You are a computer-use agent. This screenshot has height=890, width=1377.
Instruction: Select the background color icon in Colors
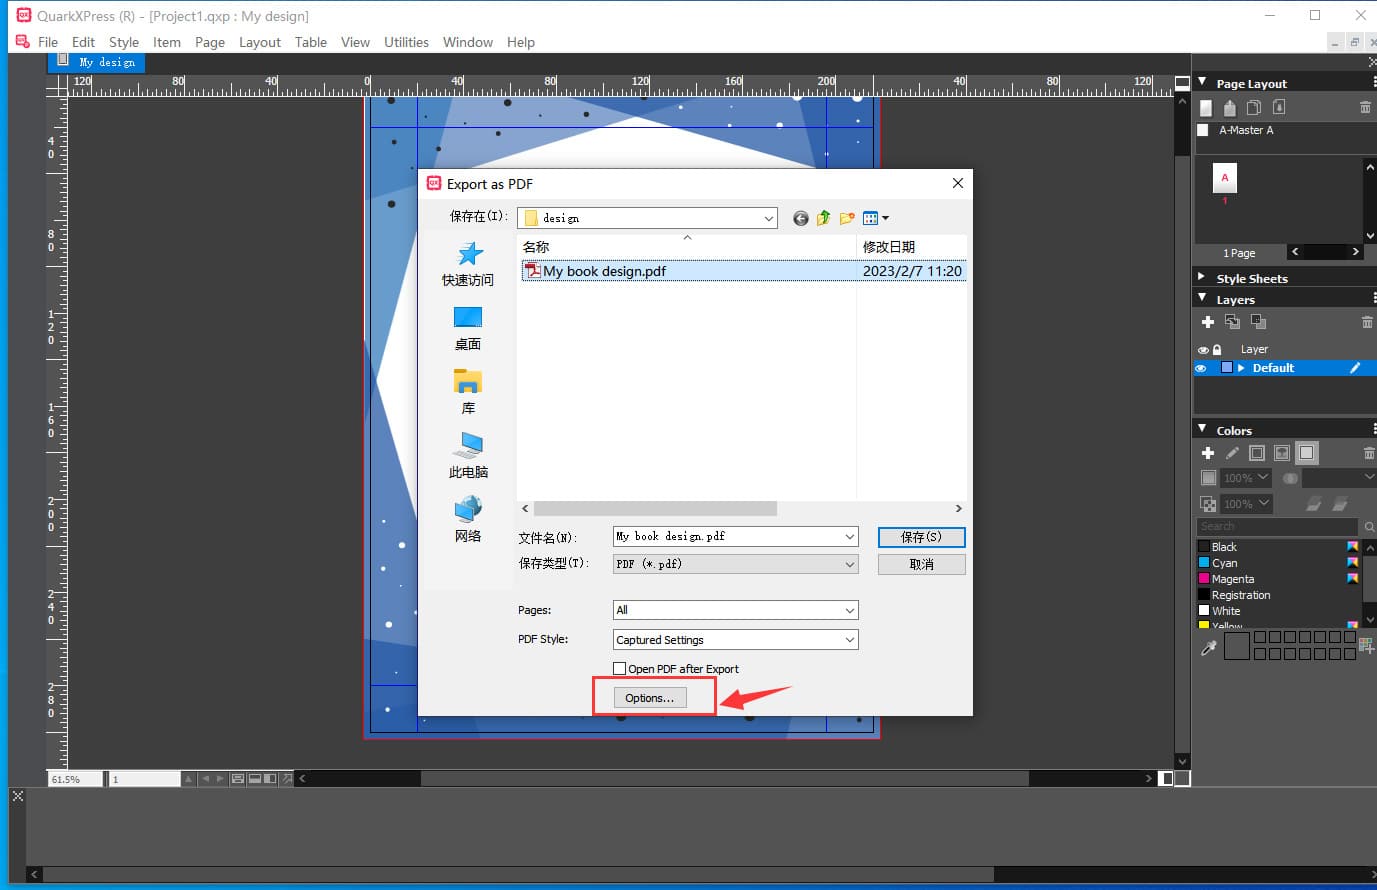coord(1306,453)
